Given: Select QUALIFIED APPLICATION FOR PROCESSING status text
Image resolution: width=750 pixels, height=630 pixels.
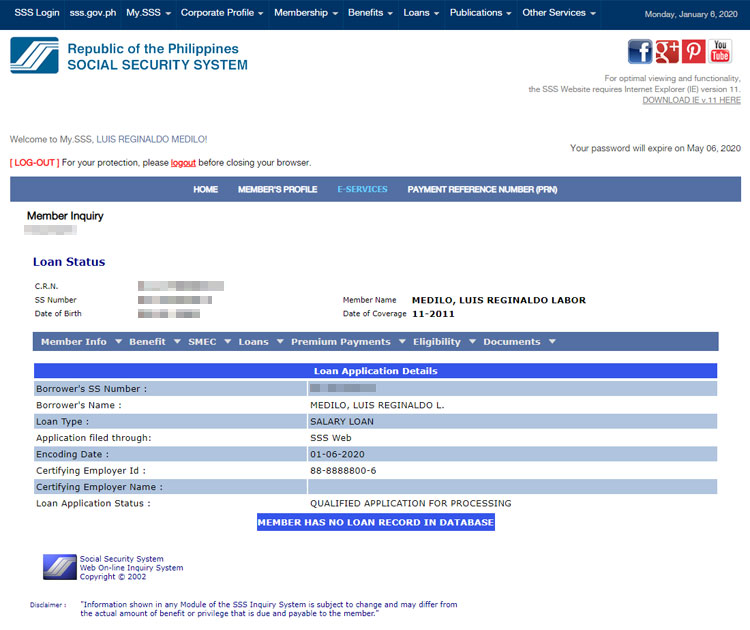Looking at the screenshot, I should tap(410, 503).
